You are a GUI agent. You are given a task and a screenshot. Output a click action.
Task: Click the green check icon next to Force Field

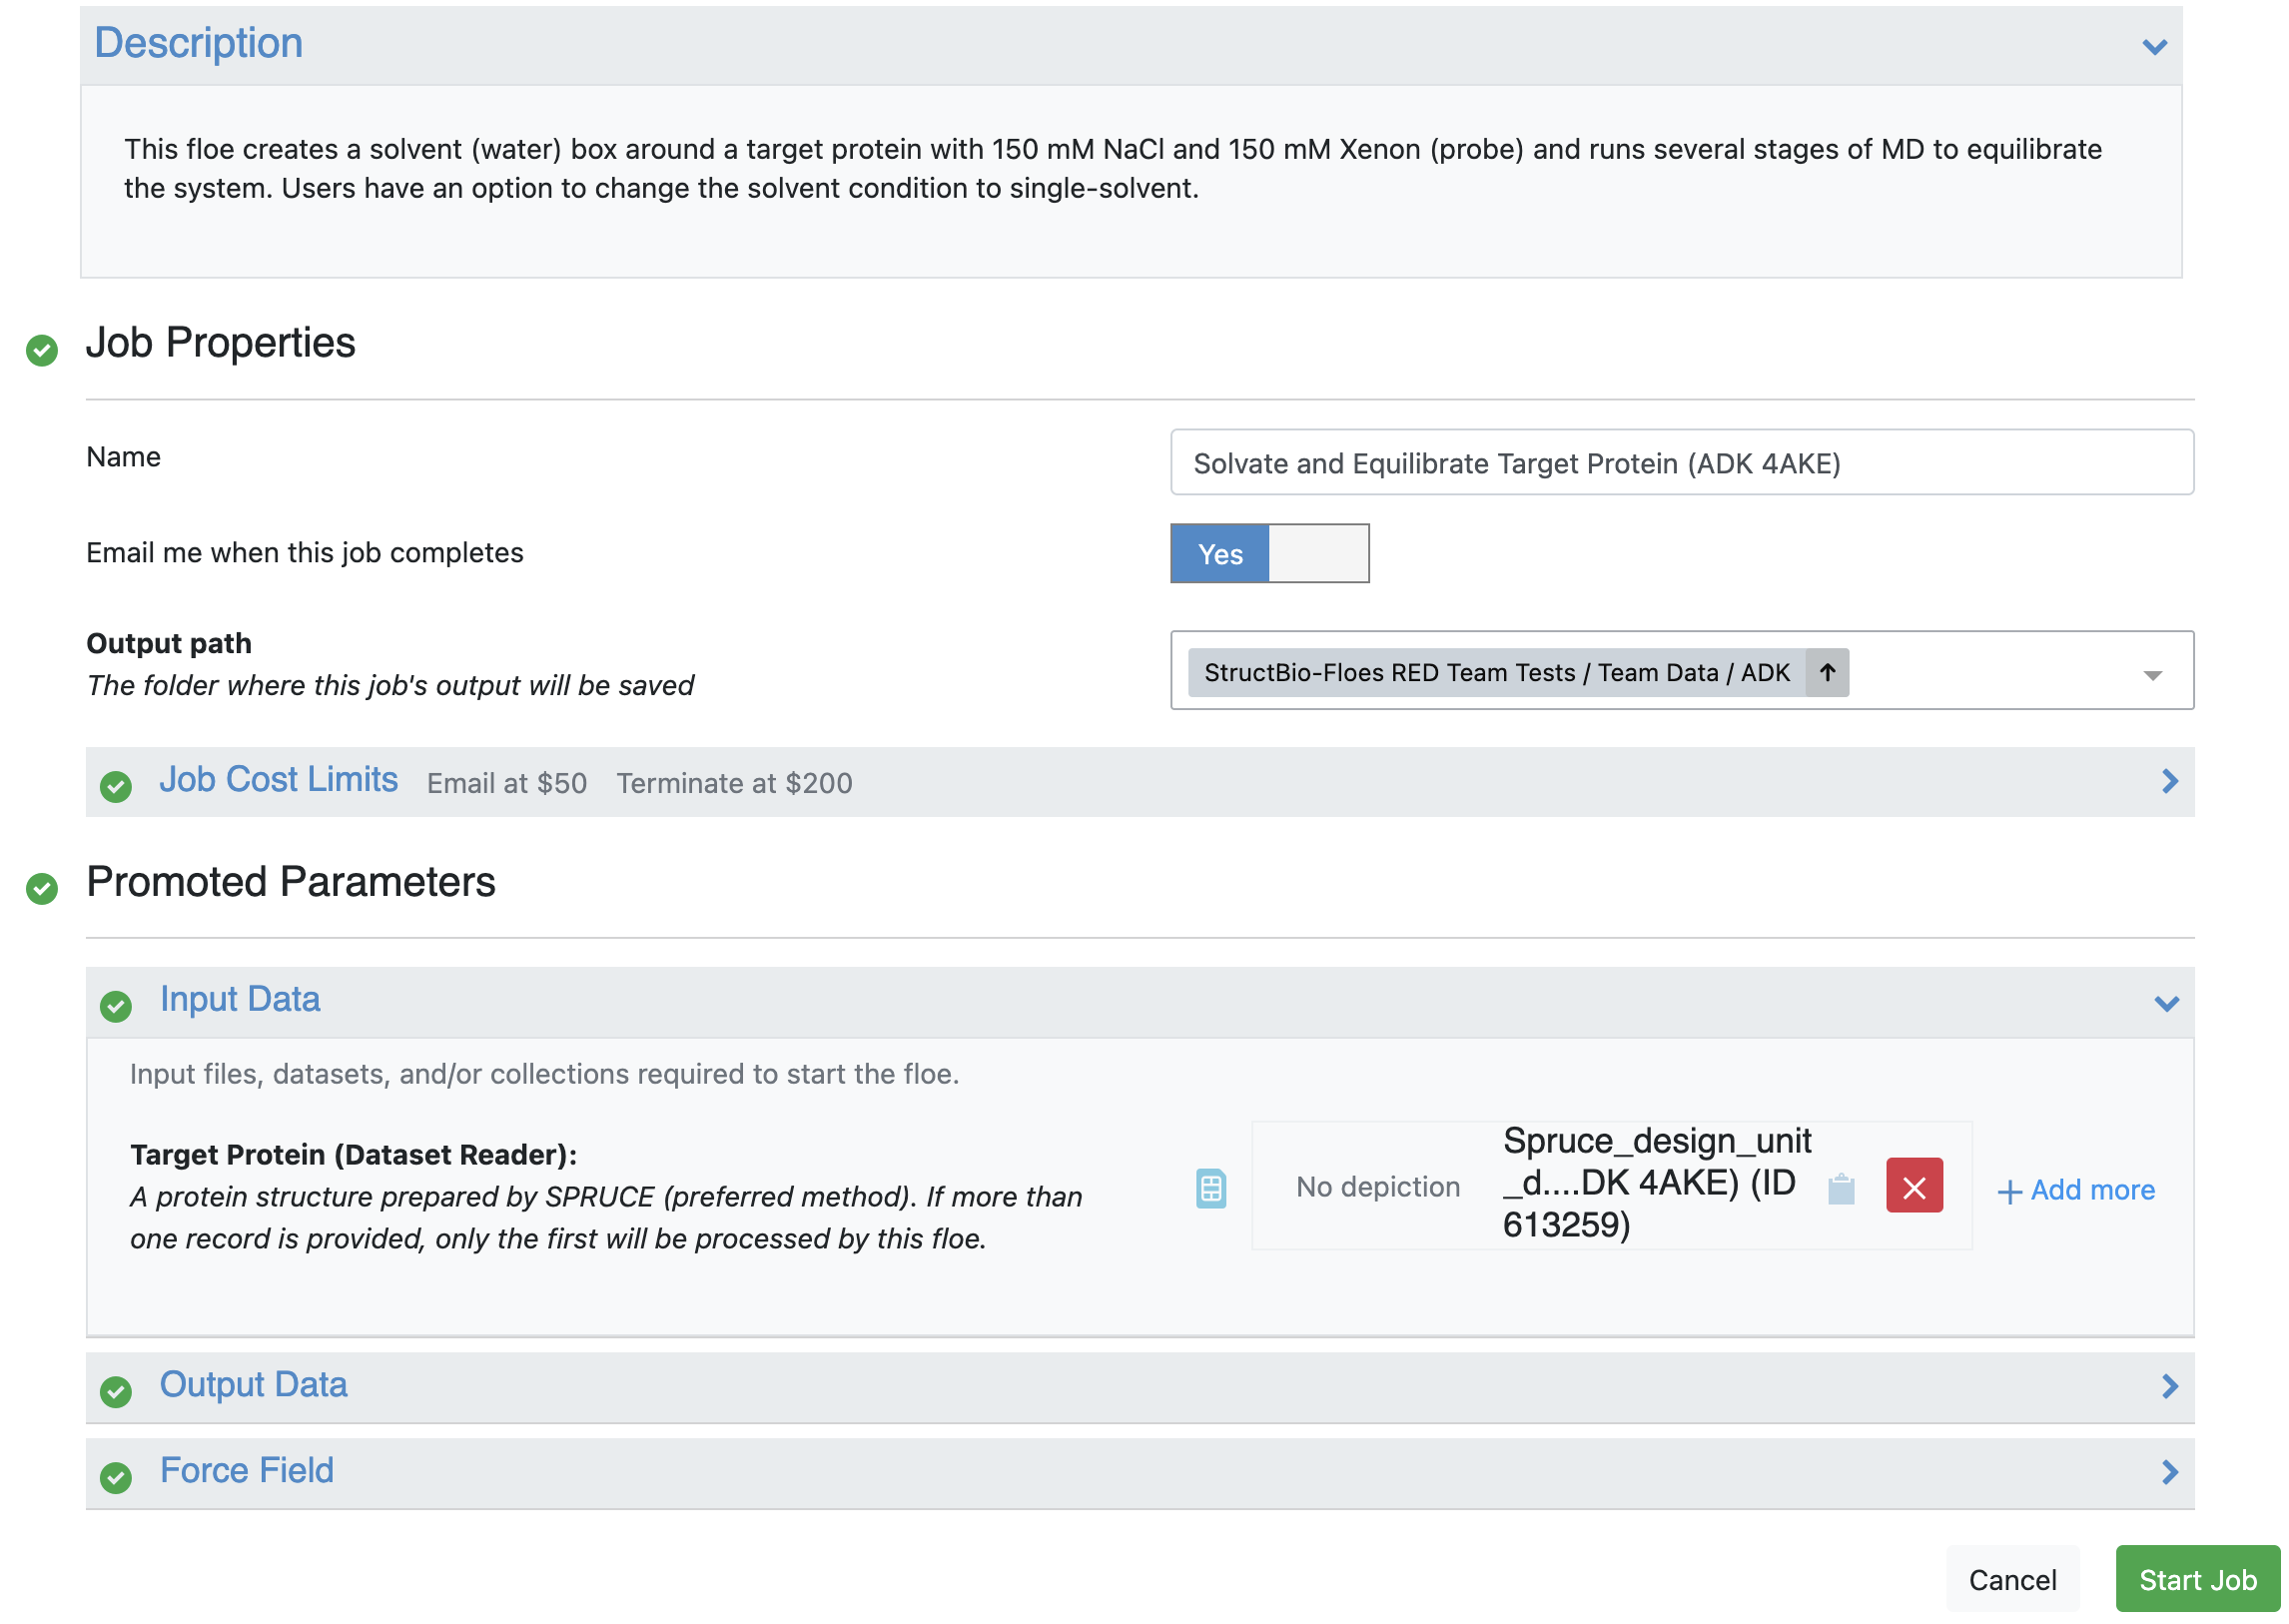coord(116,1477)
